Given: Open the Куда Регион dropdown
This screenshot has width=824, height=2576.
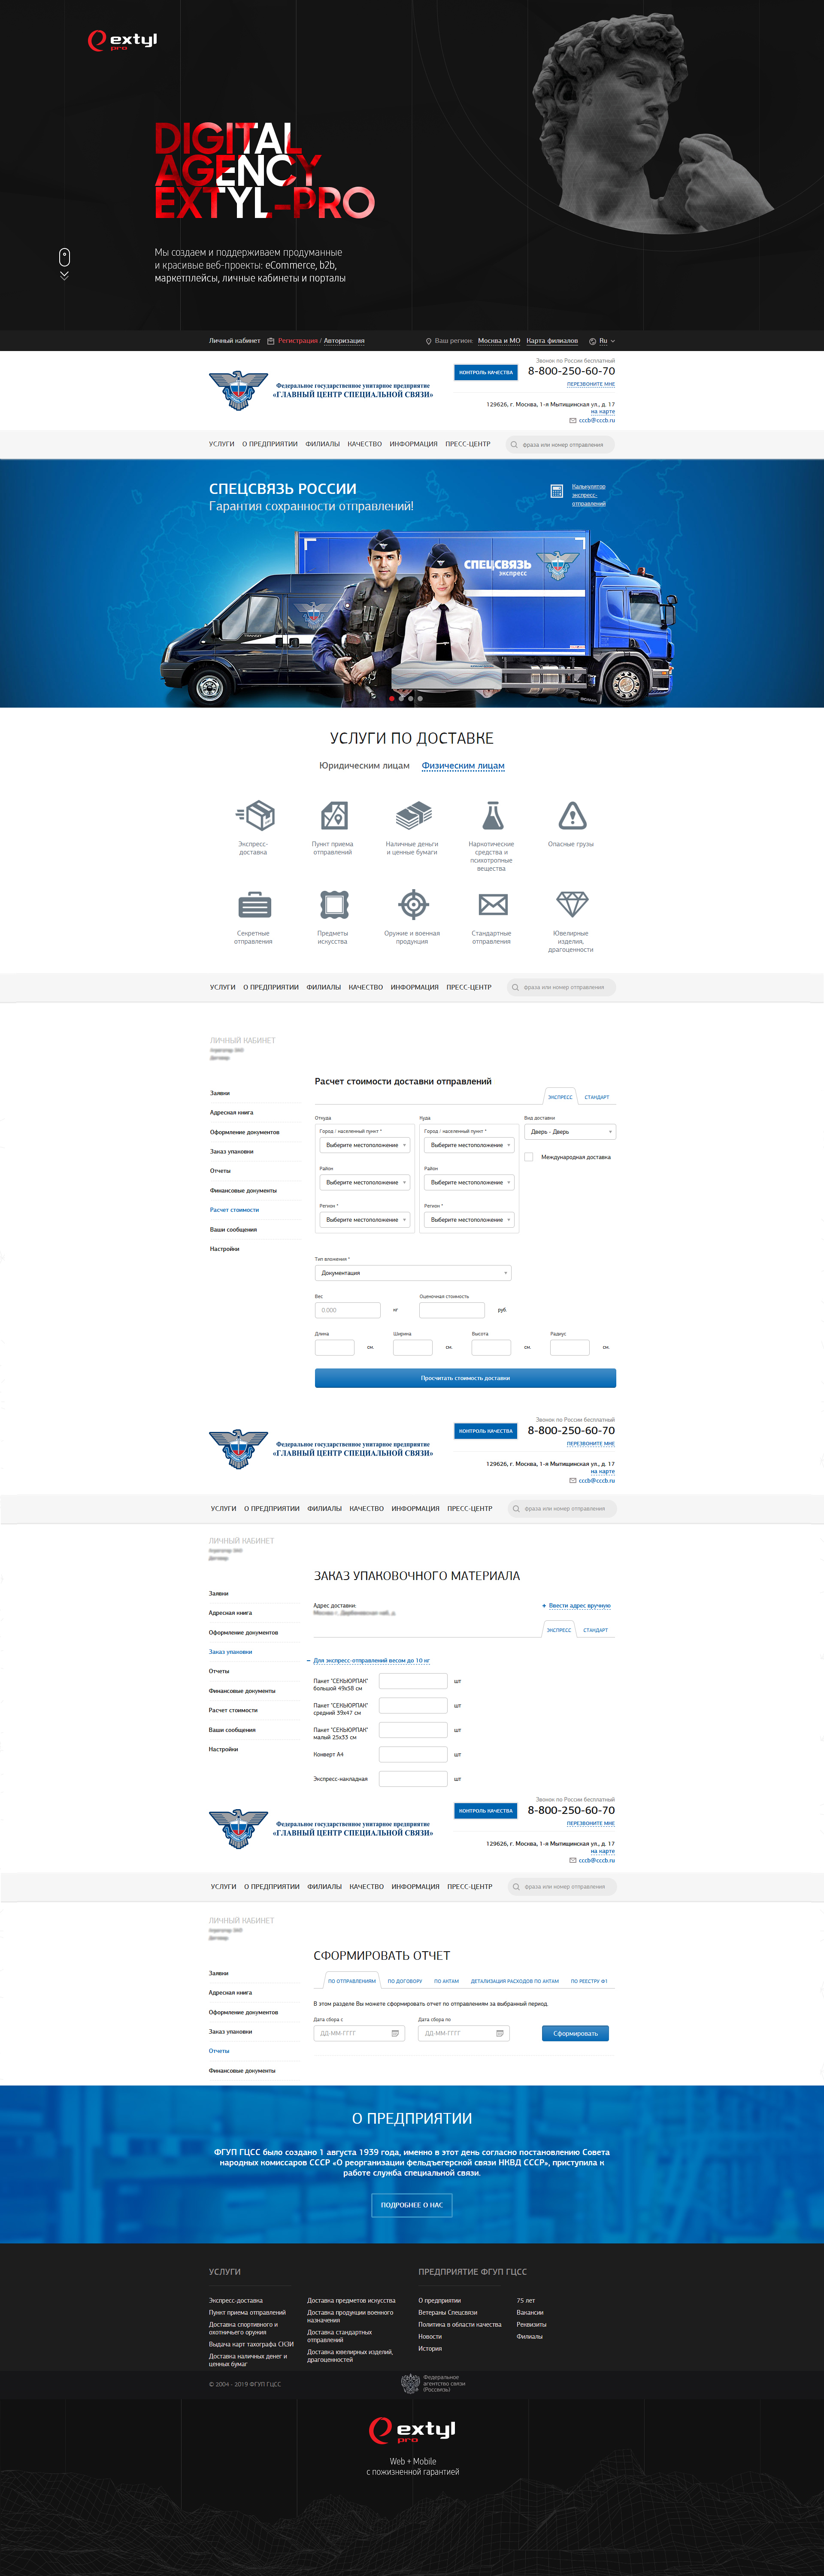Looking at the screenshot, I should click(x=469, y=1220).
